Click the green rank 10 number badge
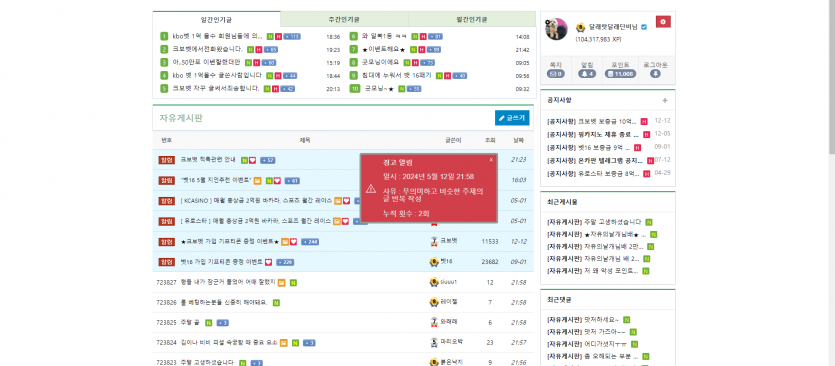The height and width of the screenshot is (366, 835). click(x=355, y=89)
